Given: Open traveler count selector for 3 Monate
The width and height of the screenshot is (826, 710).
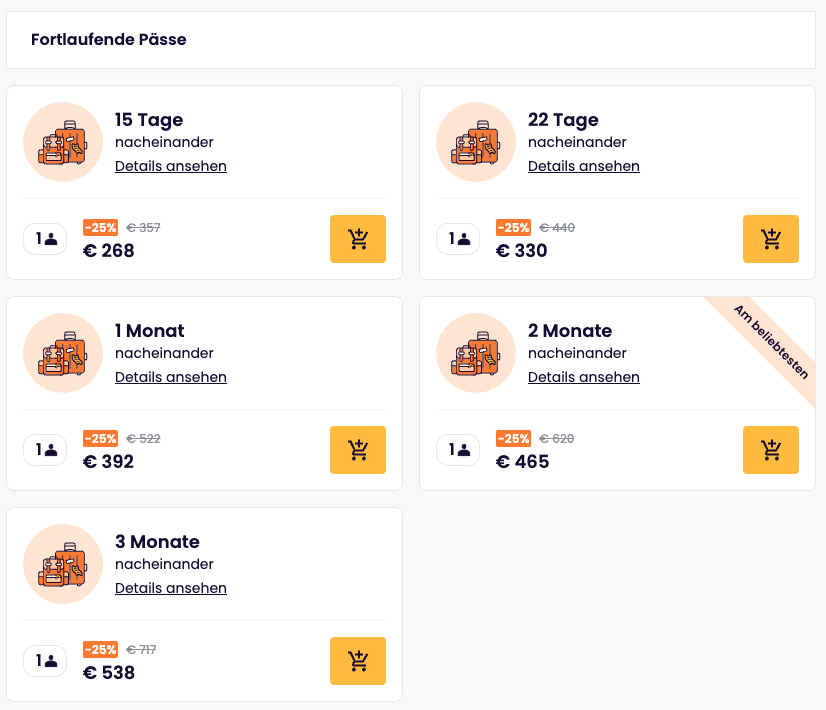Looking at the screenshot, I should click(45, 661).
